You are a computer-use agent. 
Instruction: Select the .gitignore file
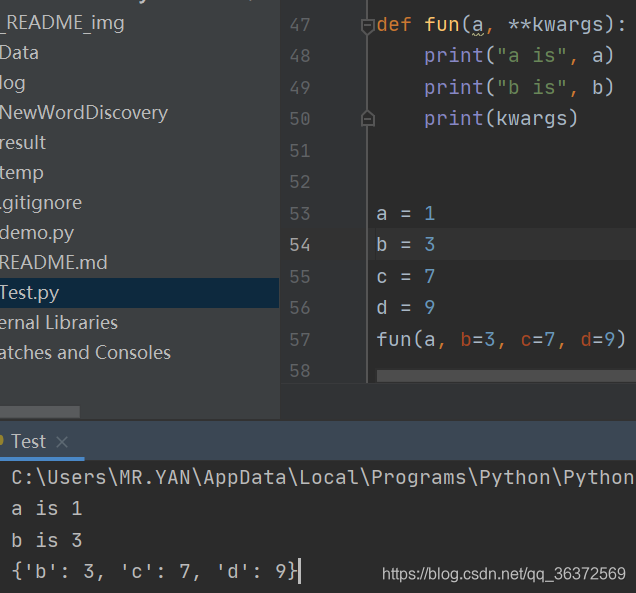pos(41,203)
